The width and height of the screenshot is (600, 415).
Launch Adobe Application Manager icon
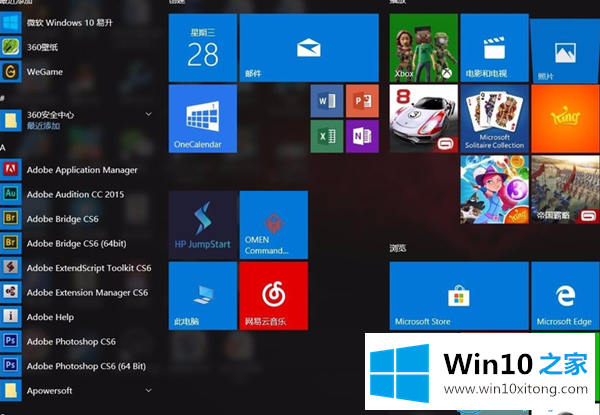tap(11, 169)
